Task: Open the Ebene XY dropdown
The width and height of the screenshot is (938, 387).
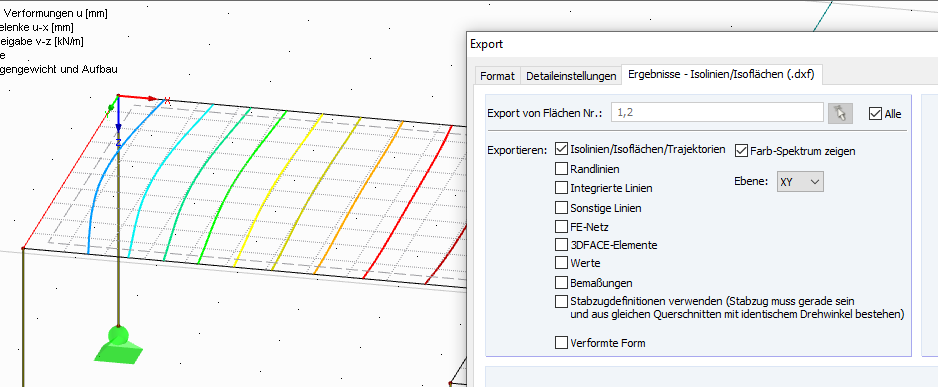Action: [800, 182]
